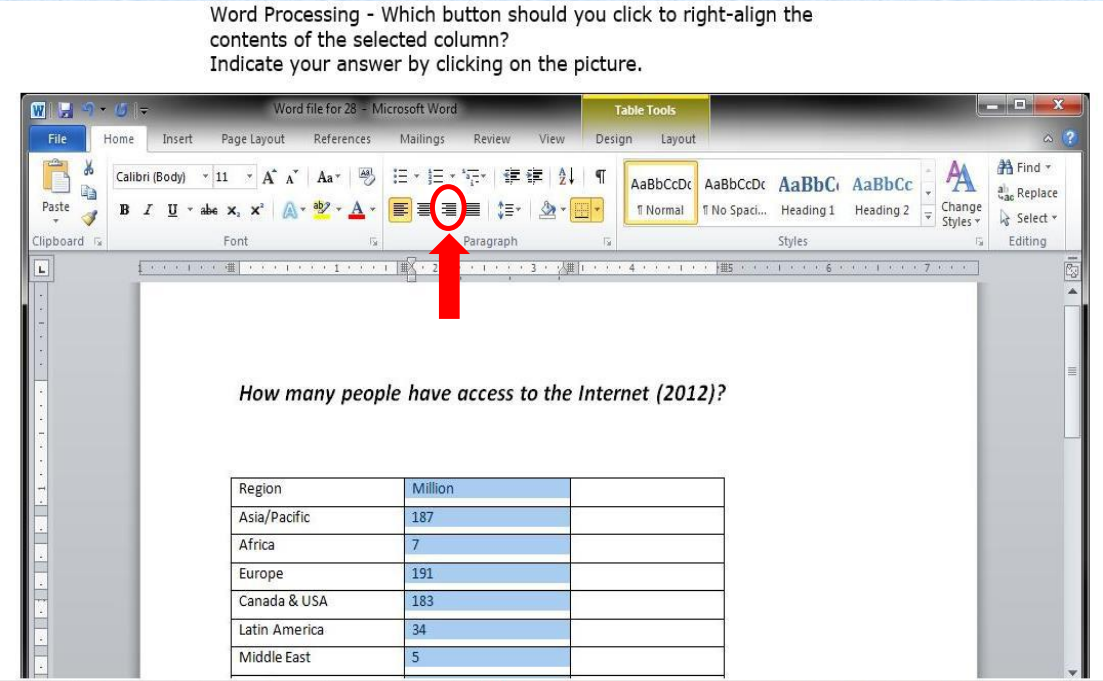Open Word Help question mark icon
The width and height of the screenshot is (1103, 681).
tap(1070, 138)
